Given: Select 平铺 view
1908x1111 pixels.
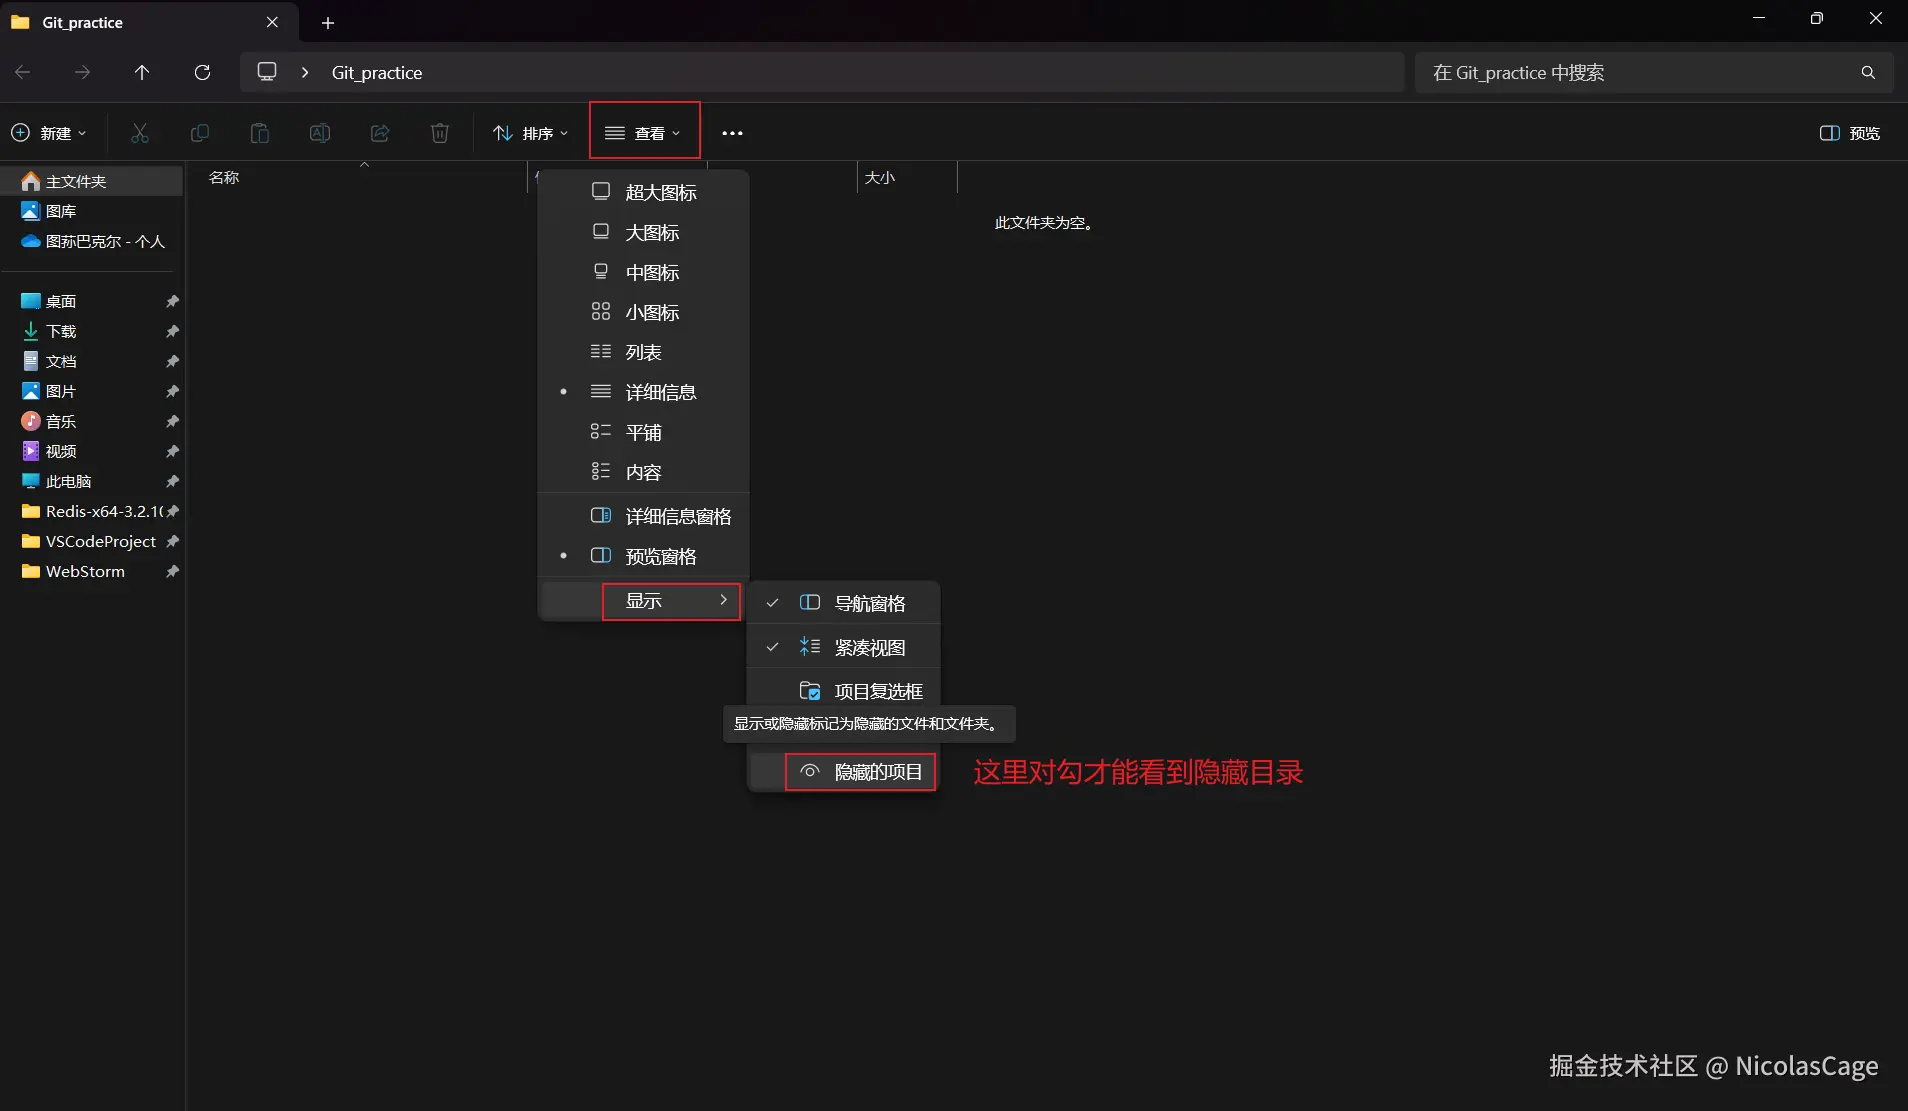Looking at the screenshot, I should pyautogui.click(x=644, y=432).
